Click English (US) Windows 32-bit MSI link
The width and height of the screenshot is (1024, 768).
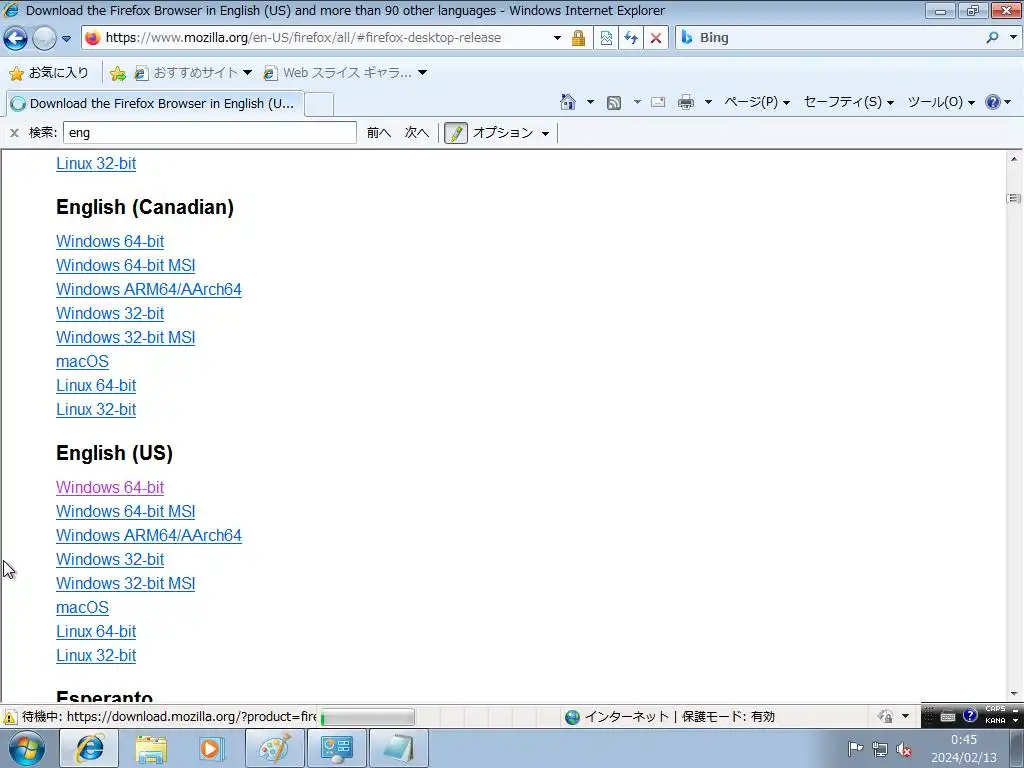[x=125, y=584]
